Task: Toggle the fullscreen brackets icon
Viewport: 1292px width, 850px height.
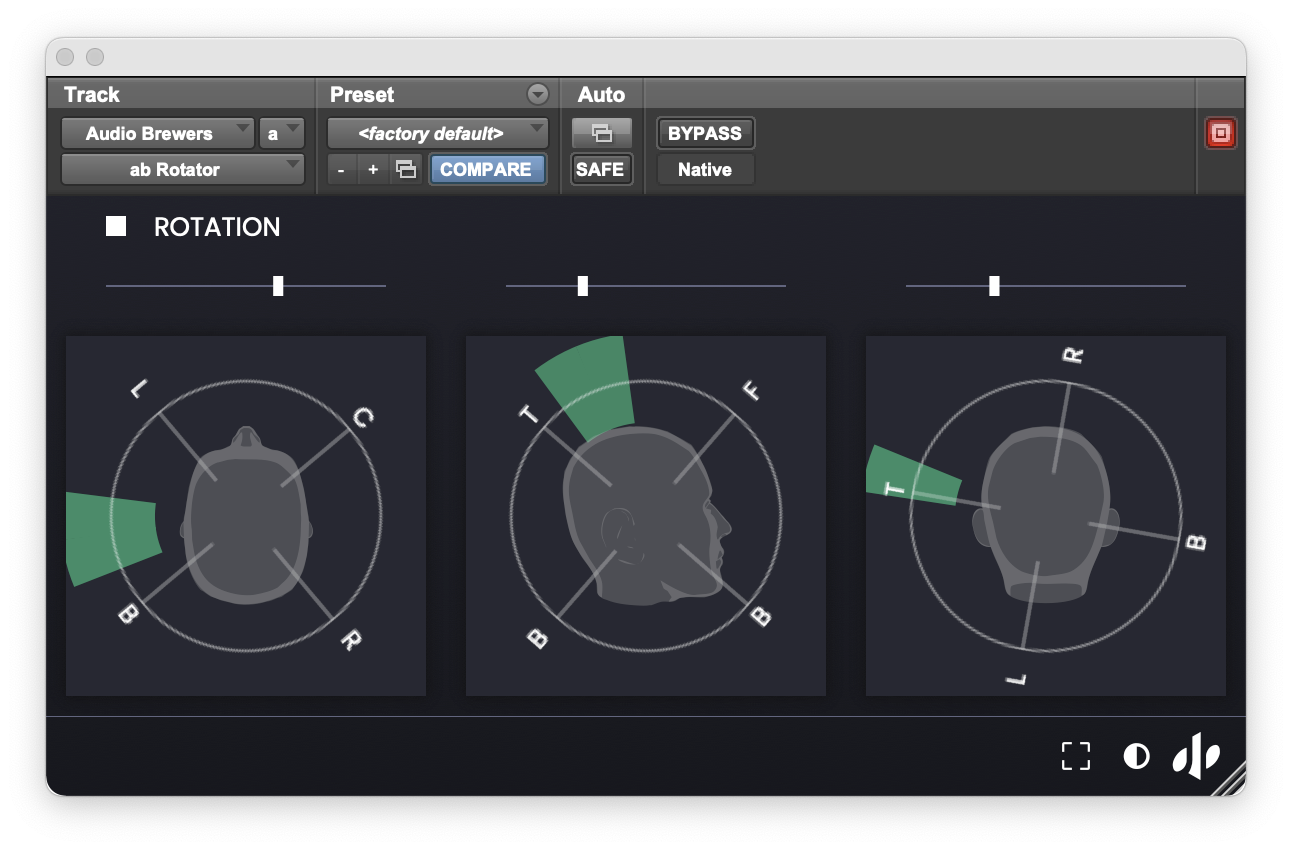Action: (1076, 756)
